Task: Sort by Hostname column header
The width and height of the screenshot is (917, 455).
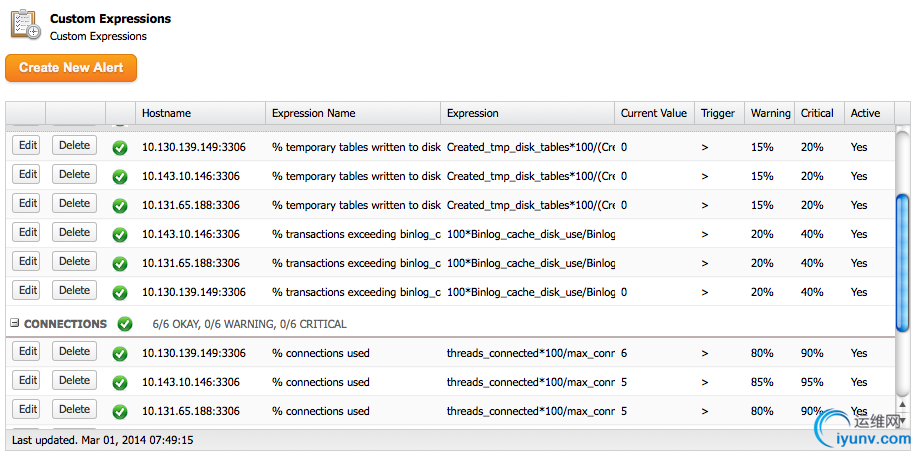Action: [166, 113]
